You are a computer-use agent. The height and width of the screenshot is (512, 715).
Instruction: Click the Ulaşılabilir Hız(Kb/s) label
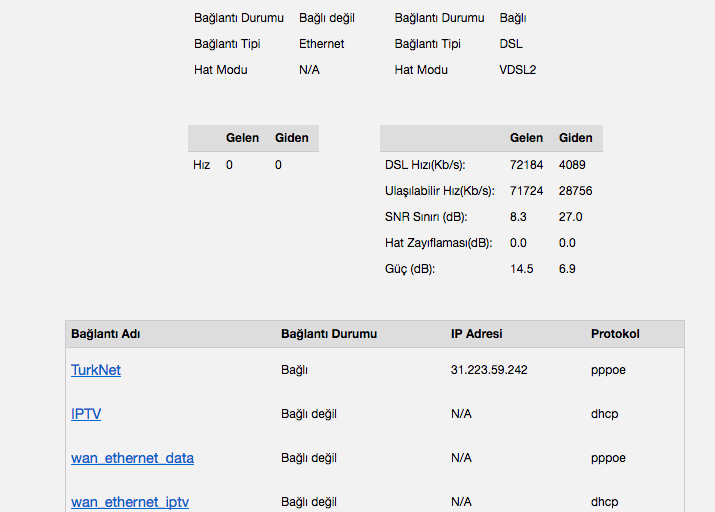pos(440,191)
